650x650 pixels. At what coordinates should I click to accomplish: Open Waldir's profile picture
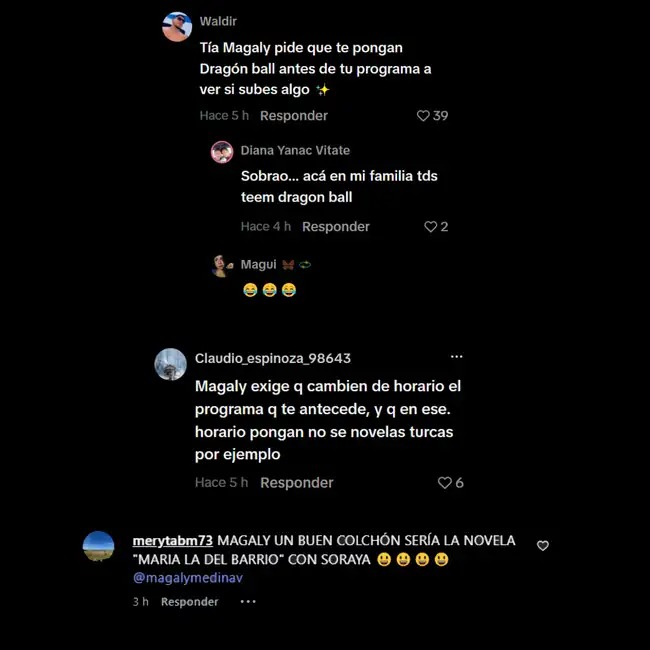(x=177, y=27)
